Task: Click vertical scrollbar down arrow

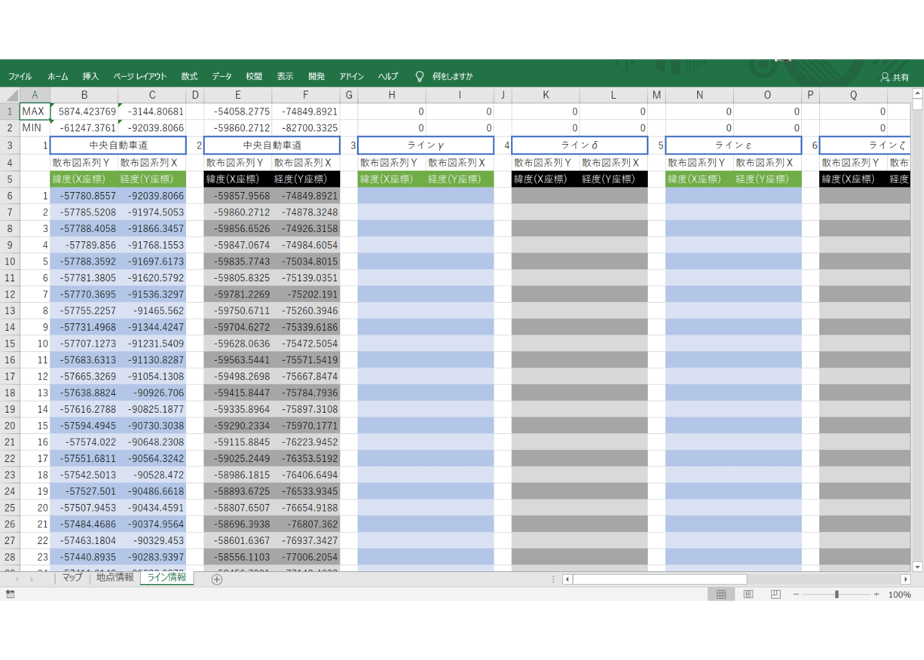Action: [917, 567]
